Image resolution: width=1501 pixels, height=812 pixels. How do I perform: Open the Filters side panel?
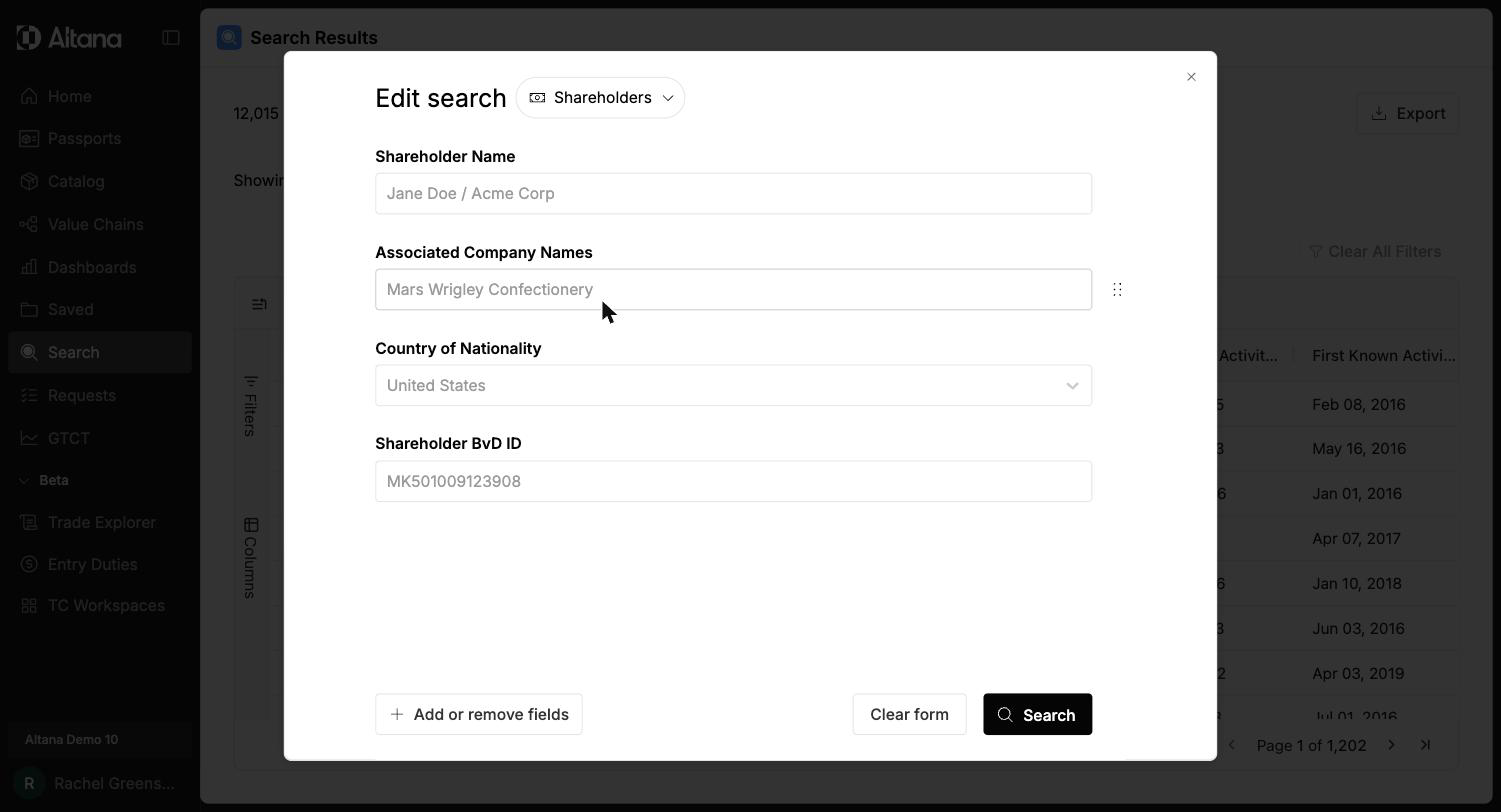[x=250, y=406]
